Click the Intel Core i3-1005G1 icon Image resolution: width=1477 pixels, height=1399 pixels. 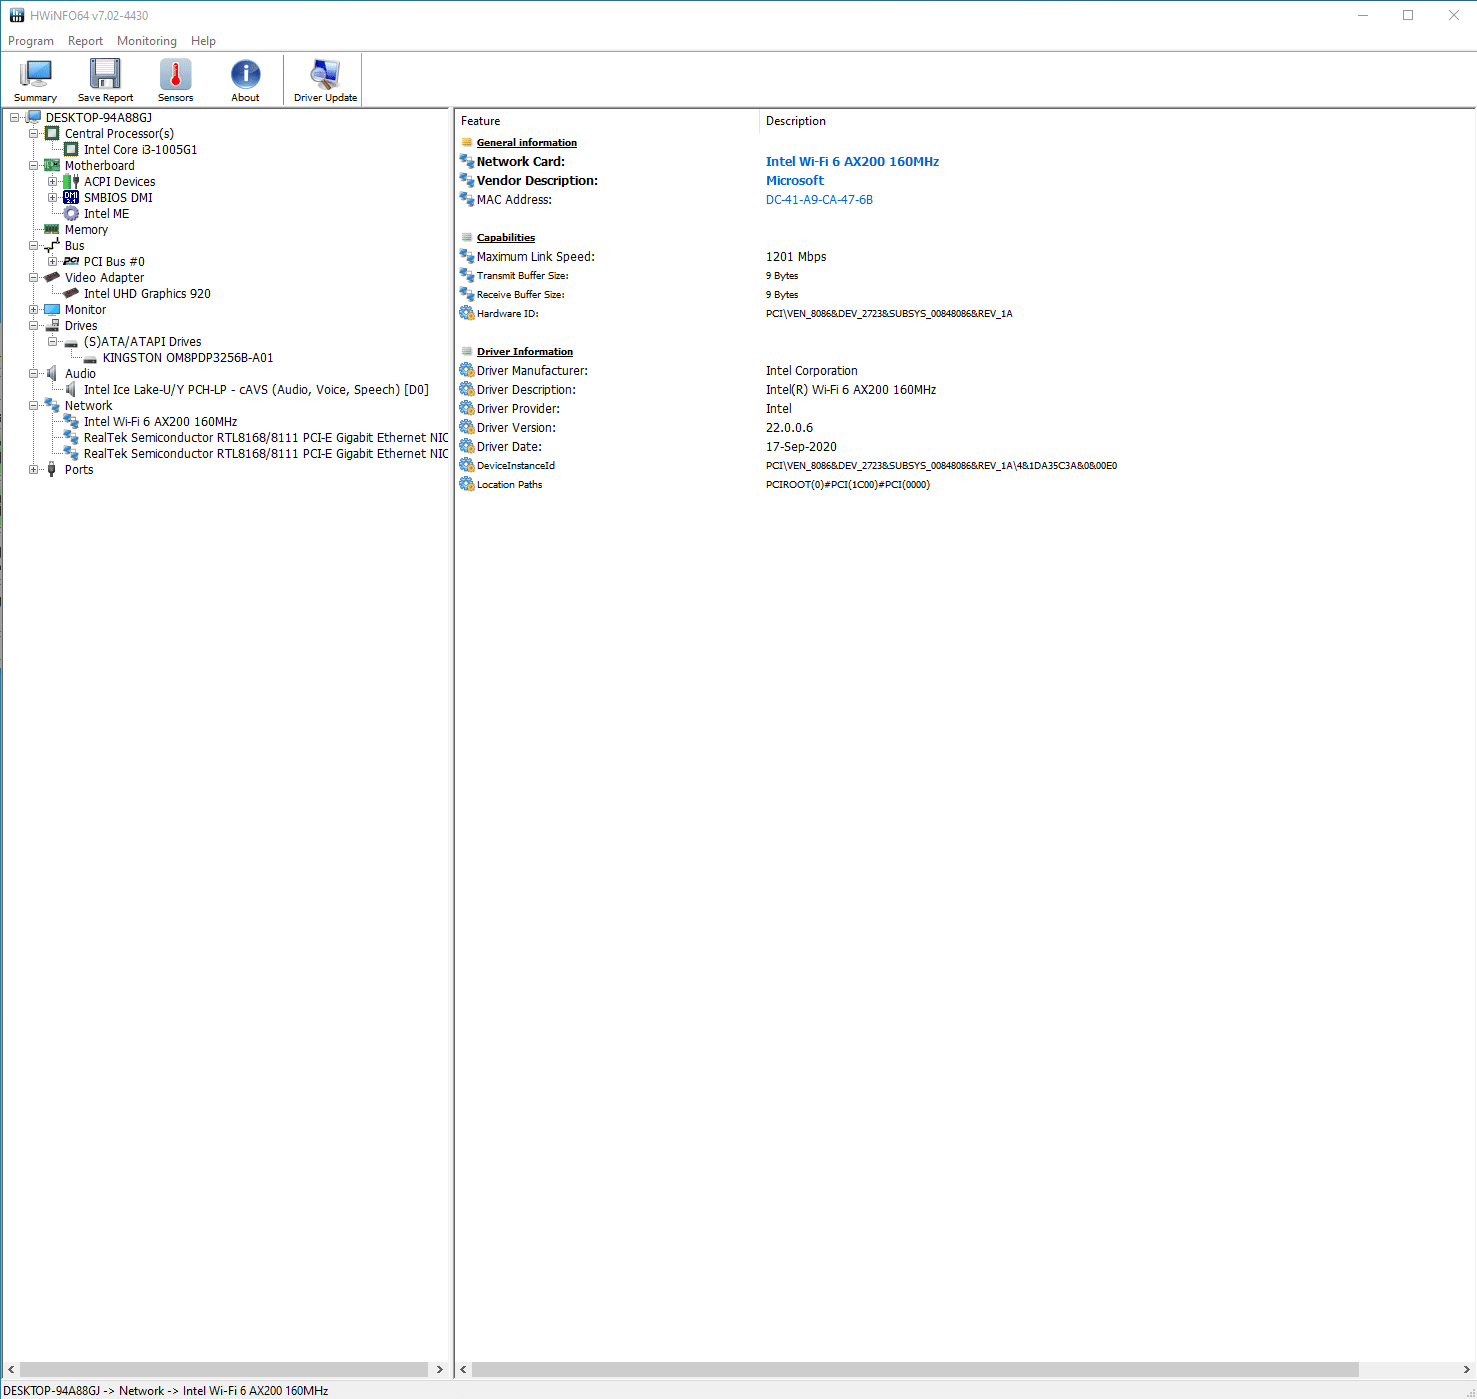point(71,149)
